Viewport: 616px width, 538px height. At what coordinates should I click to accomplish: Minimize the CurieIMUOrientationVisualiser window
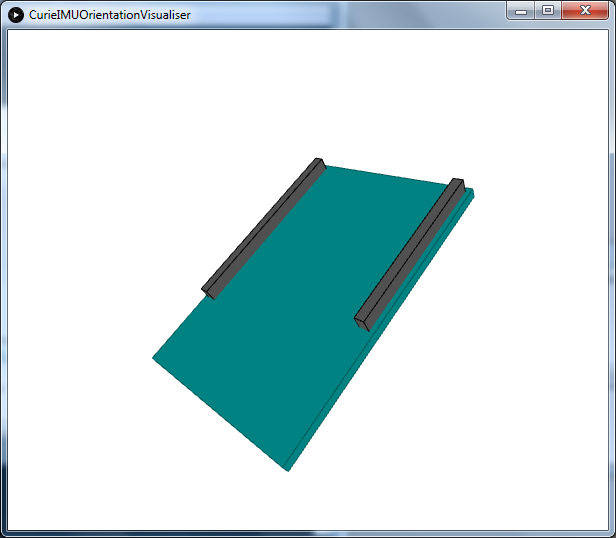520,10
